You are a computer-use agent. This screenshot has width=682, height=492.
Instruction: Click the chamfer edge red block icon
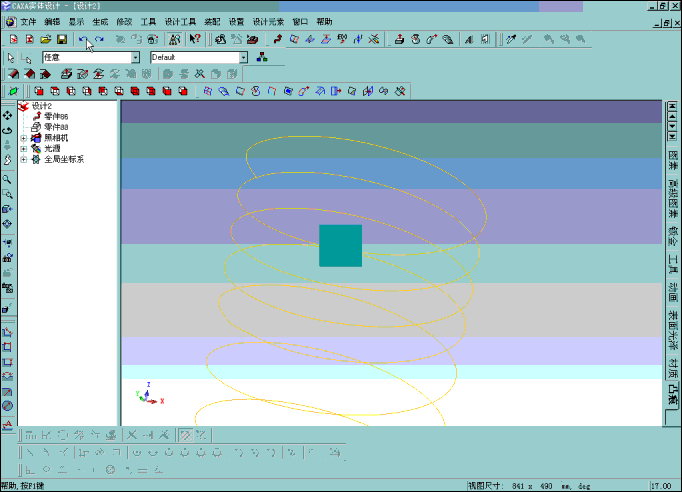(x=30, y=74)
